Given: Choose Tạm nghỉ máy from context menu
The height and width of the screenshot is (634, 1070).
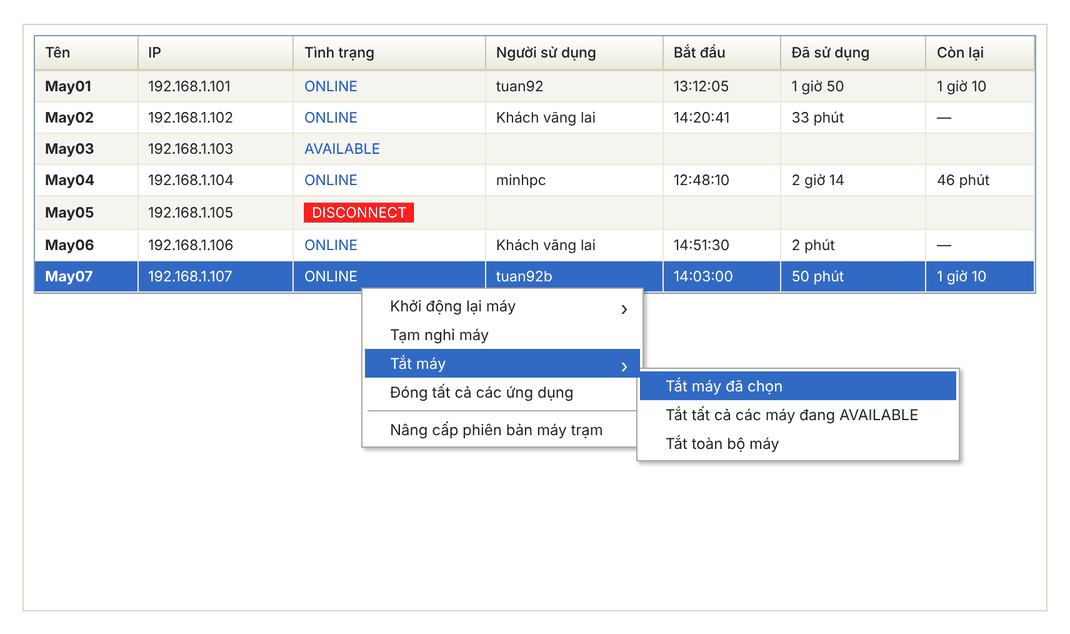Looking at the screenshot, I should point(502,335).
